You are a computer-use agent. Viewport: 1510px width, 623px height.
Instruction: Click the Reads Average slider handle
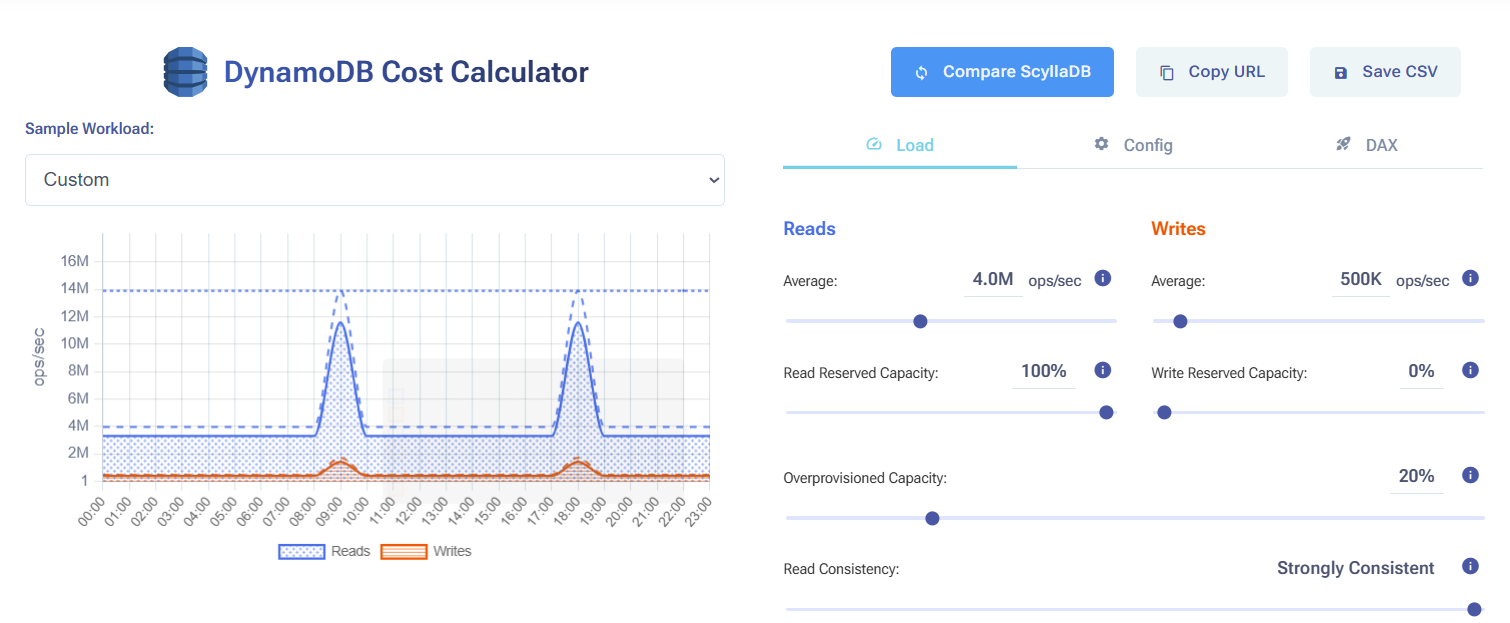921,321
